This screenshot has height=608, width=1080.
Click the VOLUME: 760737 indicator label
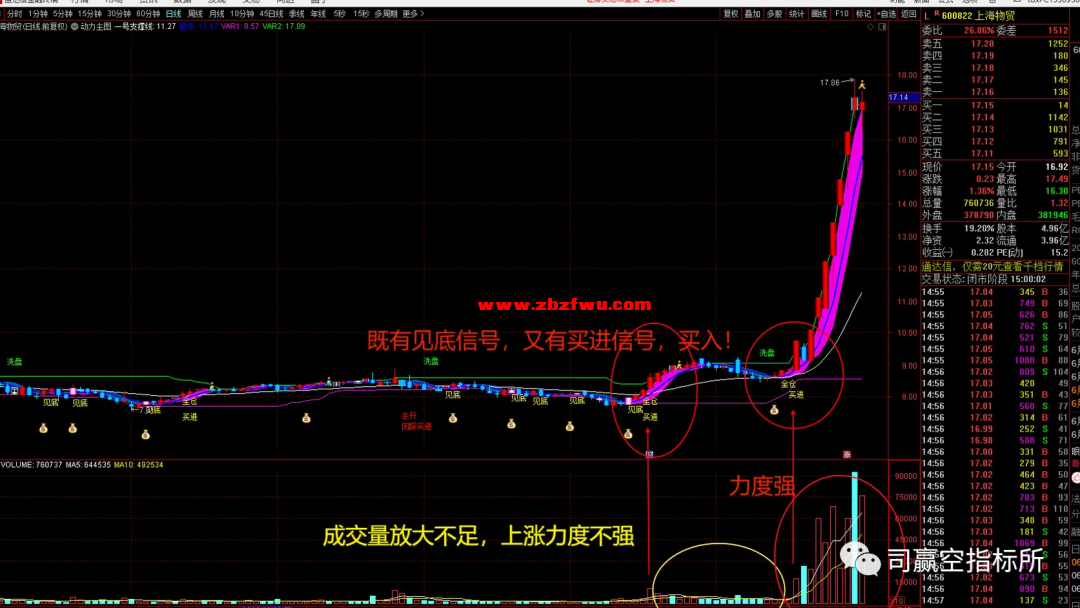pos(32,465)
